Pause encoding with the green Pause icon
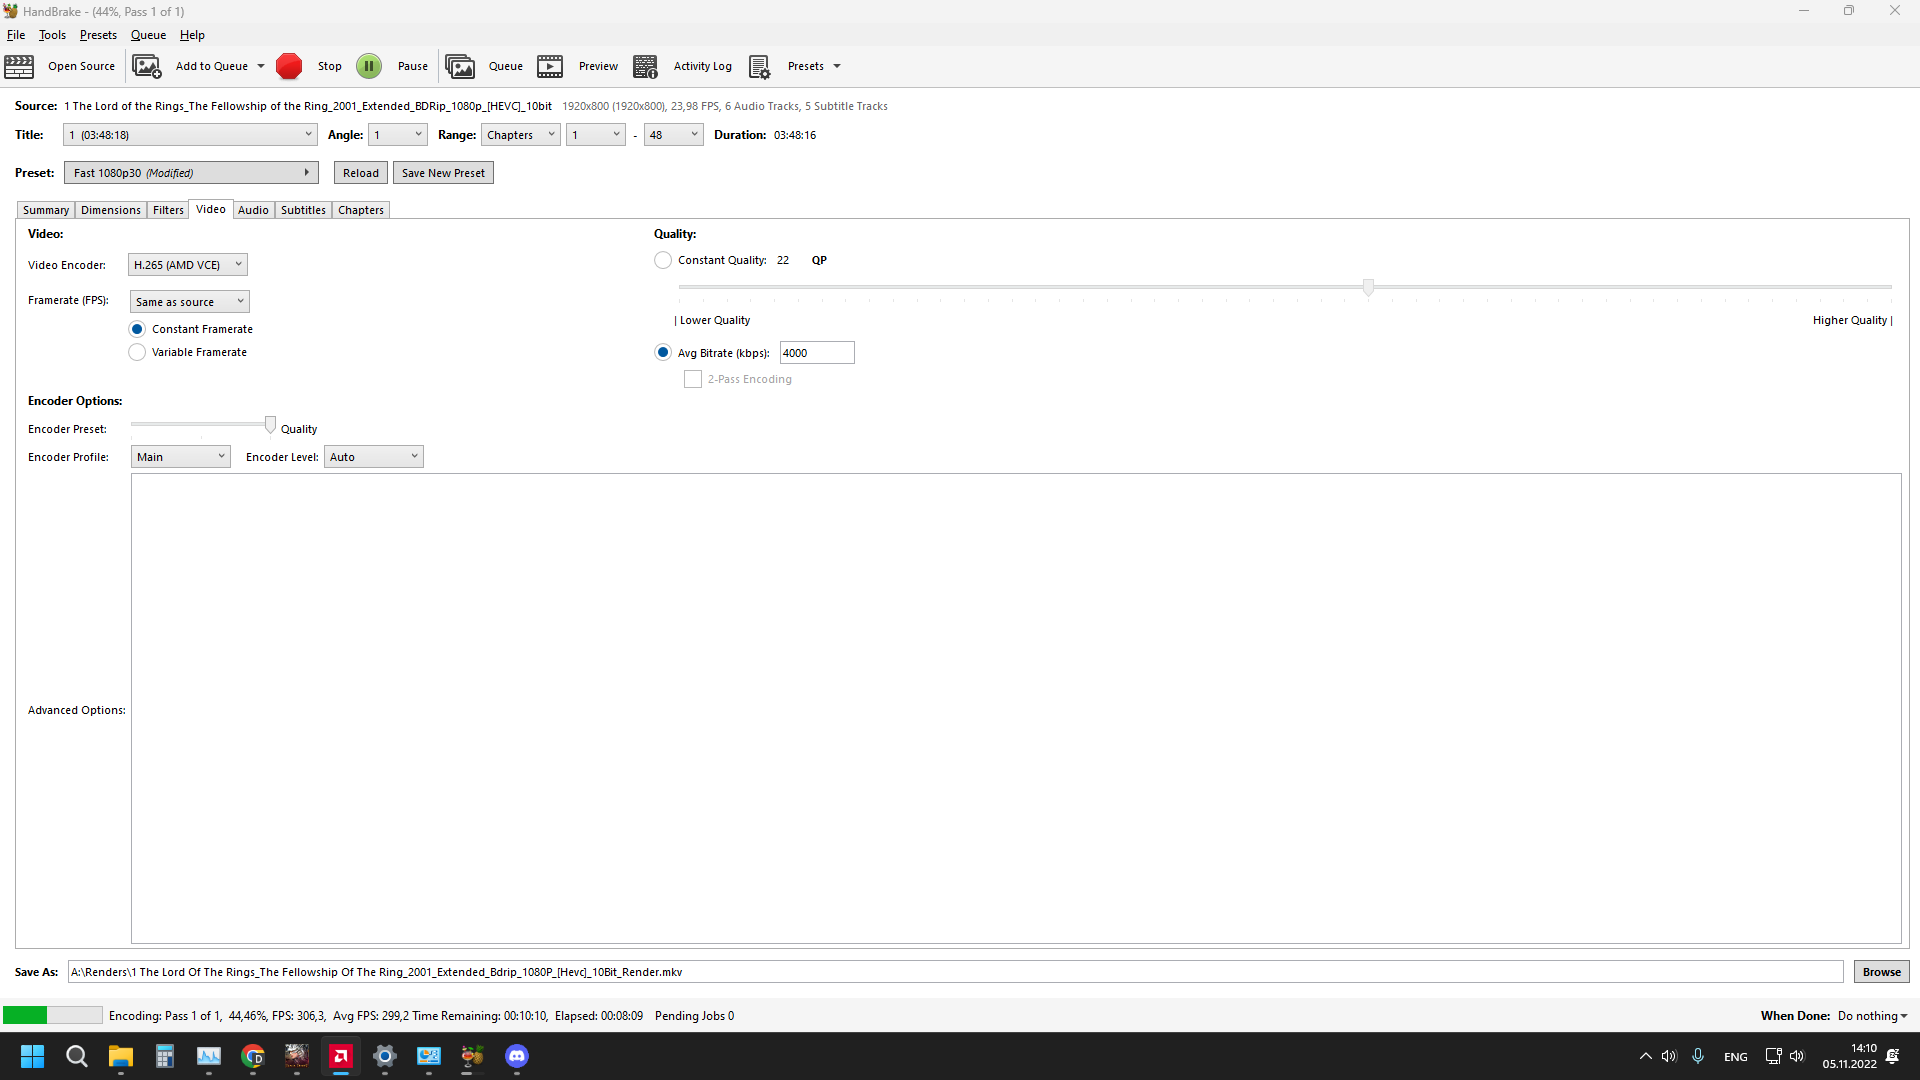The width and height of the screenshot is (1920, 1080). 369,66
